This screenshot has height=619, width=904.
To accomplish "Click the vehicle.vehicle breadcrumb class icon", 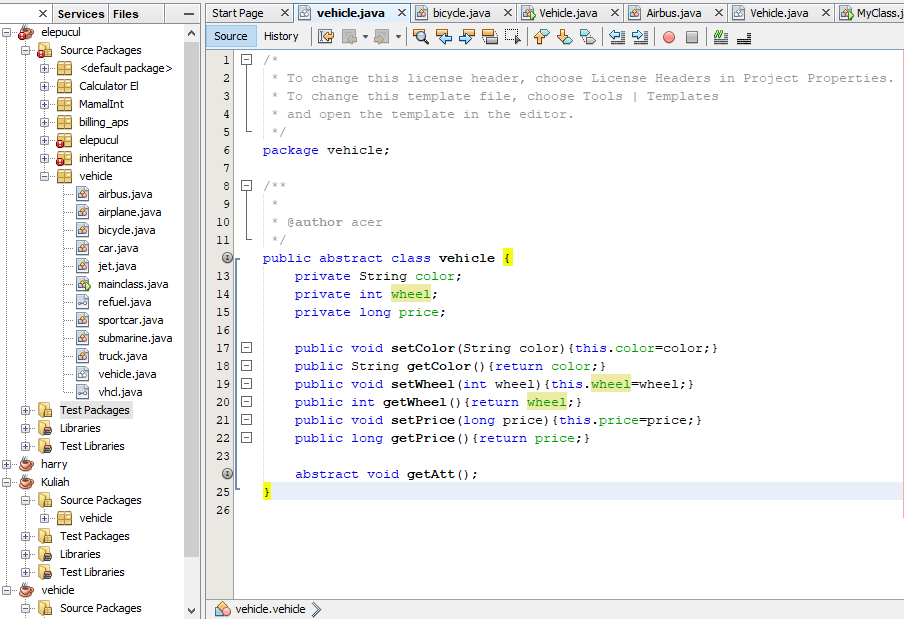I will (223, 609).
